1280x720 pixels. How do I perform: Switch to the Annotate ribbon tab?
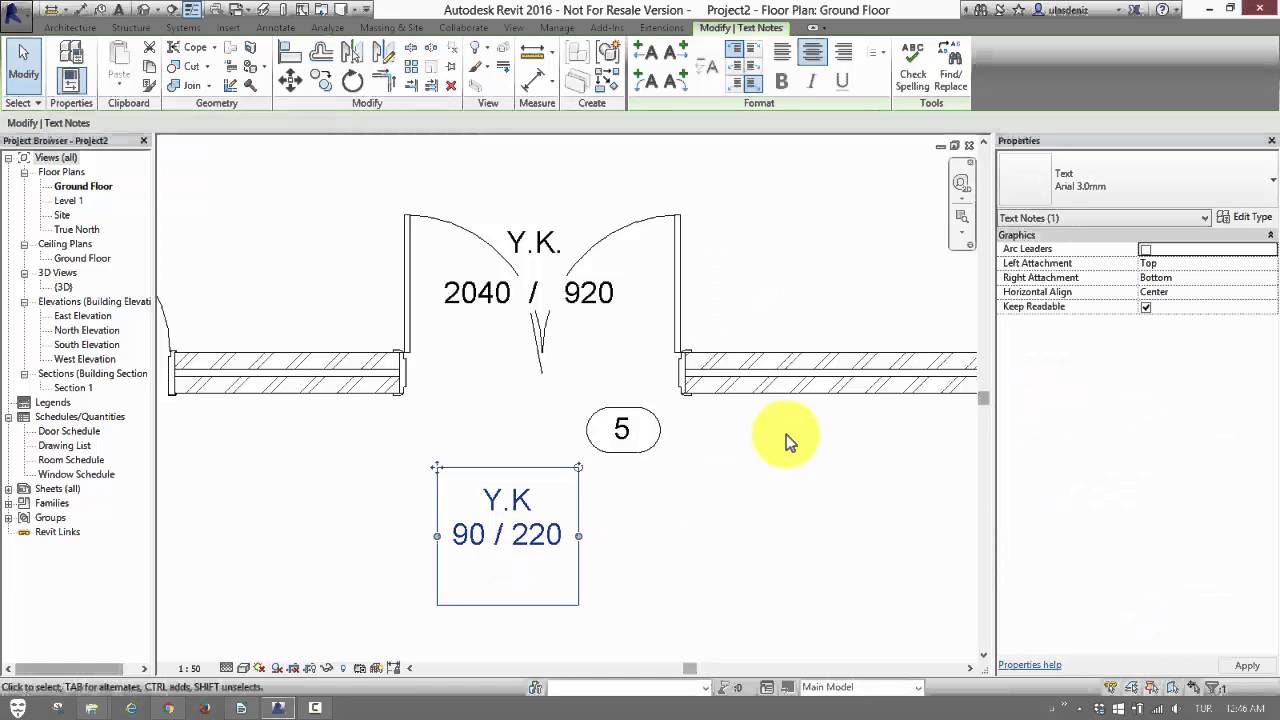(275, 28)
